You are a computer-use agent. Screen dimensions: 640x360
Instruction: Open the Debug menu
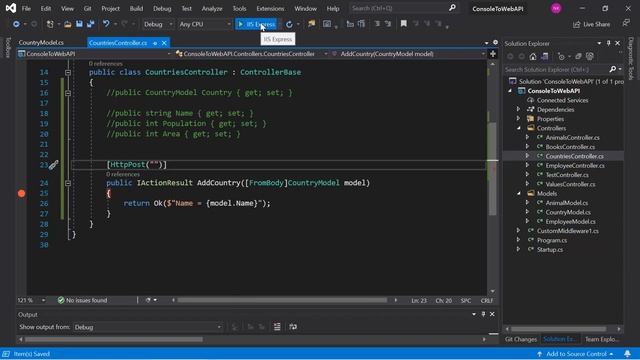(x=162, y=9)
